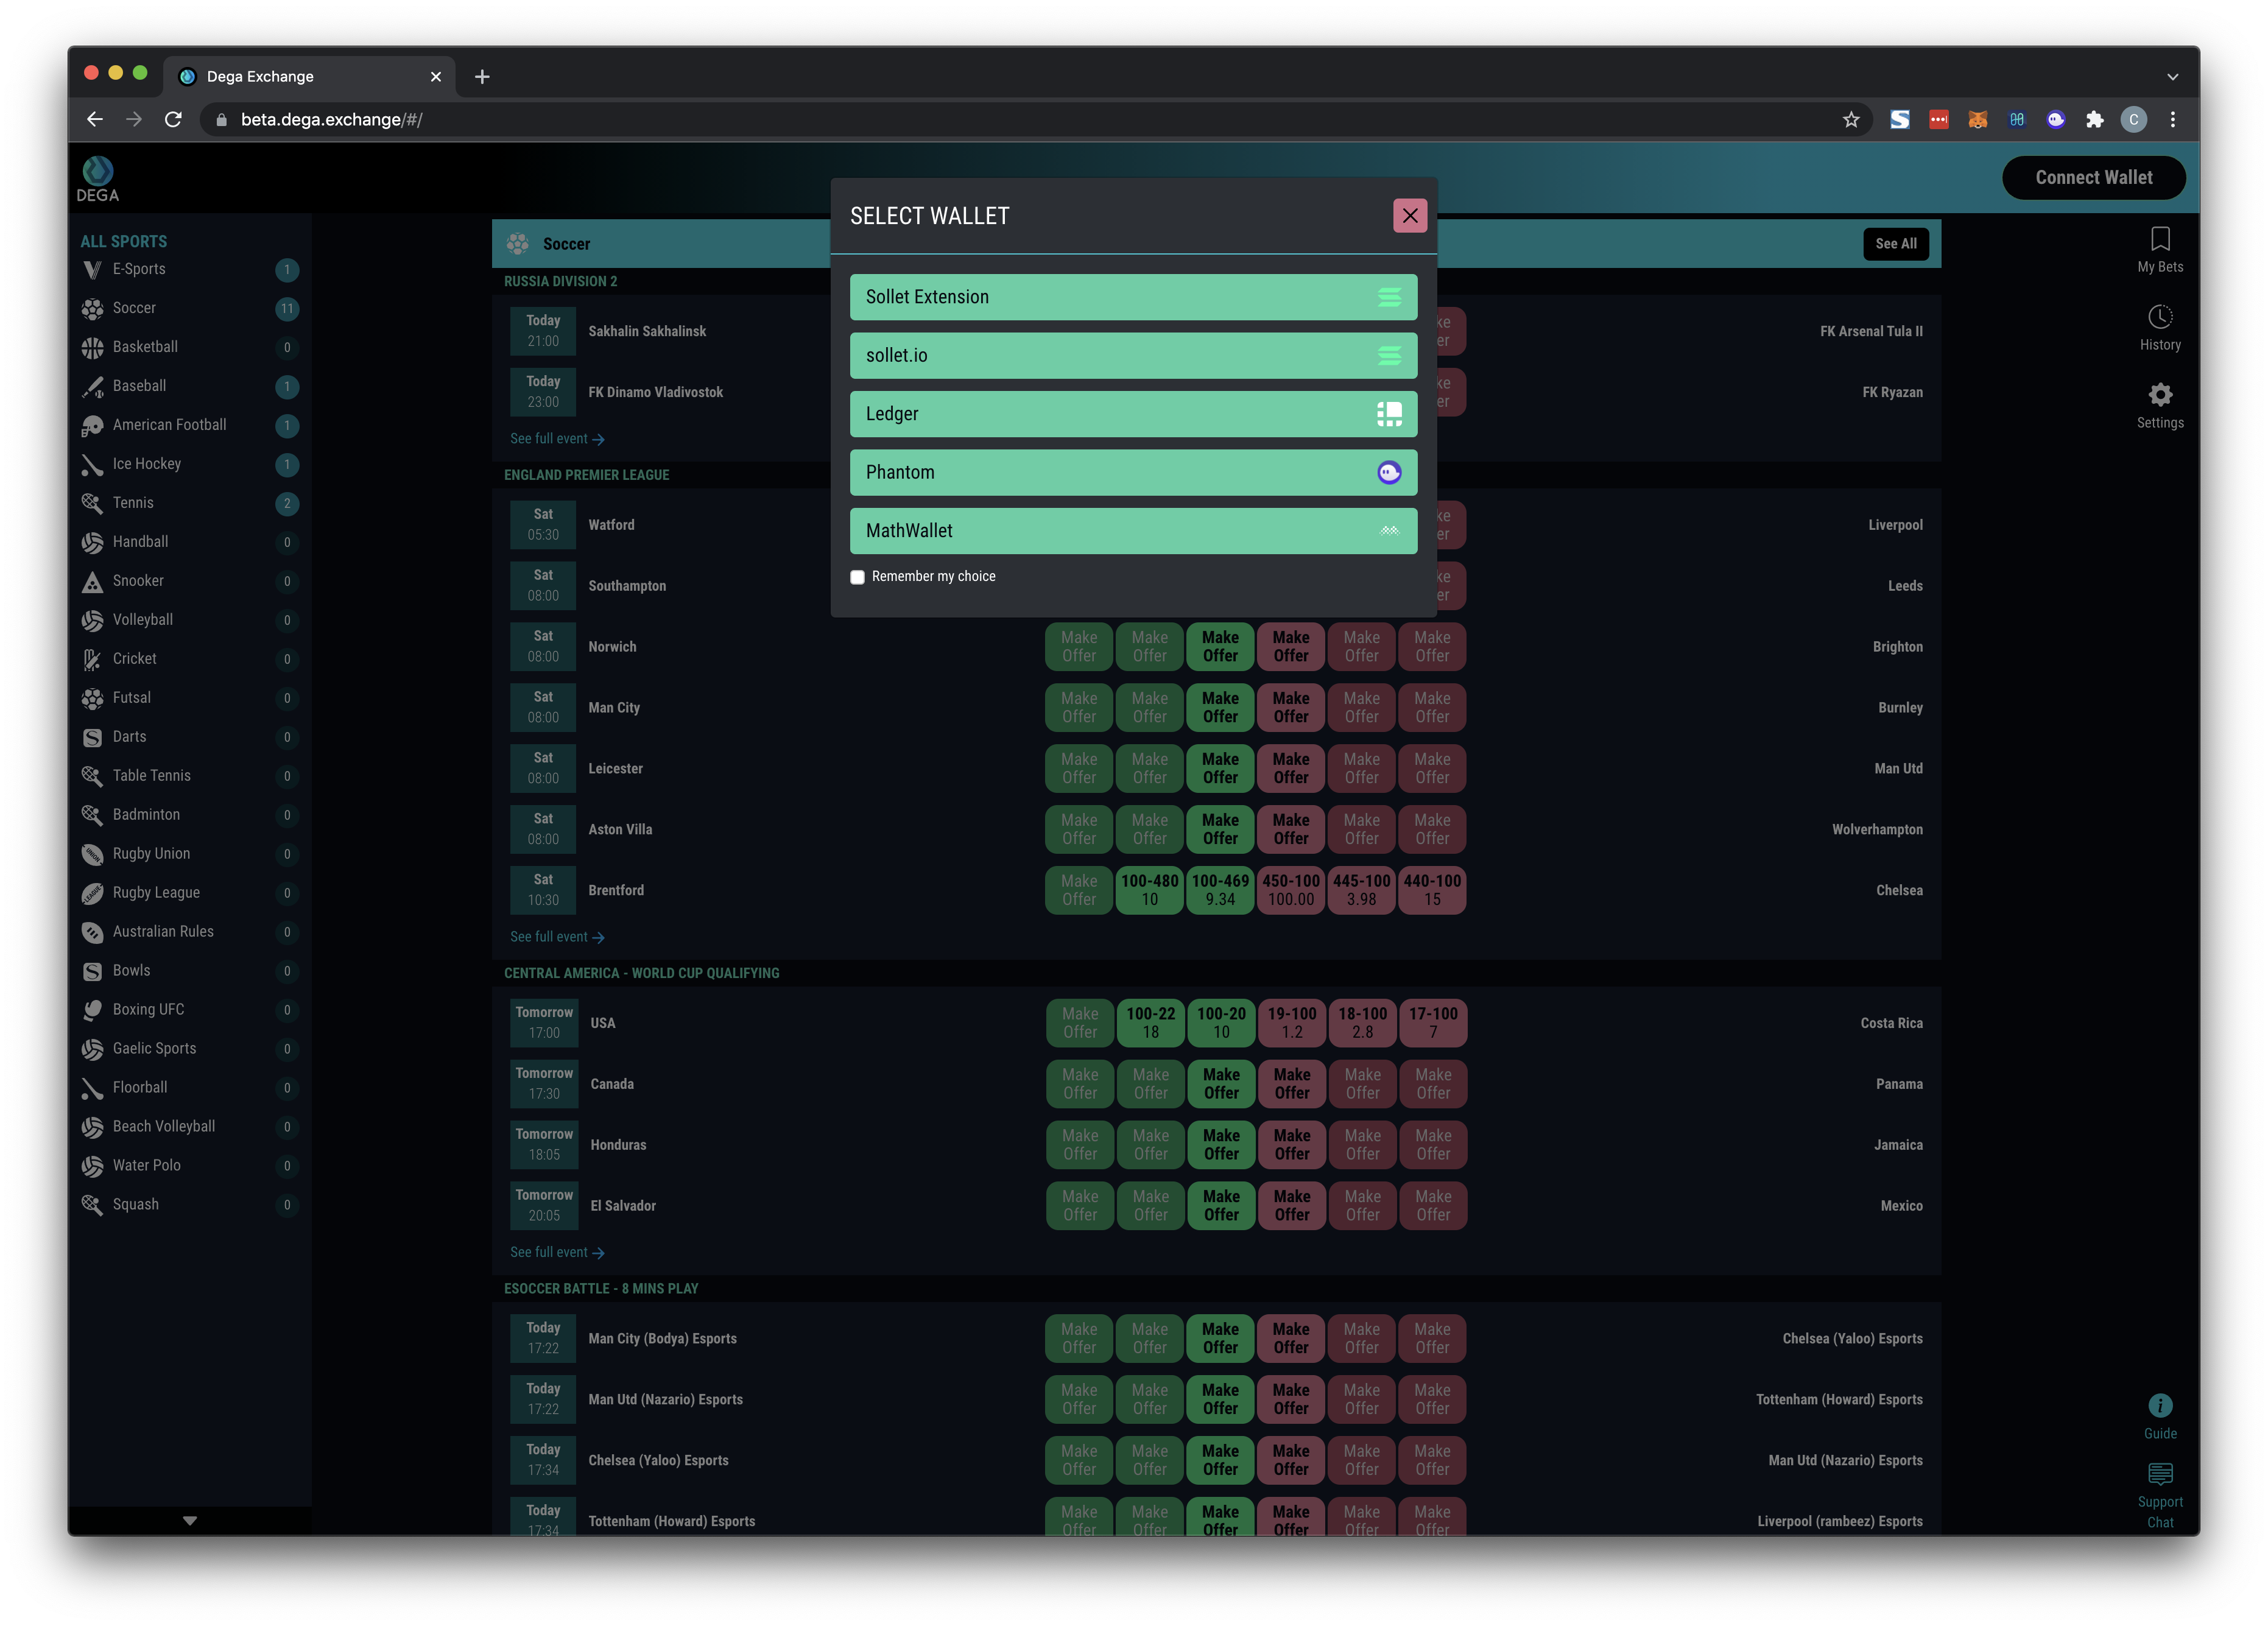
Task: Bookmark page with the star icon
Action: (1850, 120)
